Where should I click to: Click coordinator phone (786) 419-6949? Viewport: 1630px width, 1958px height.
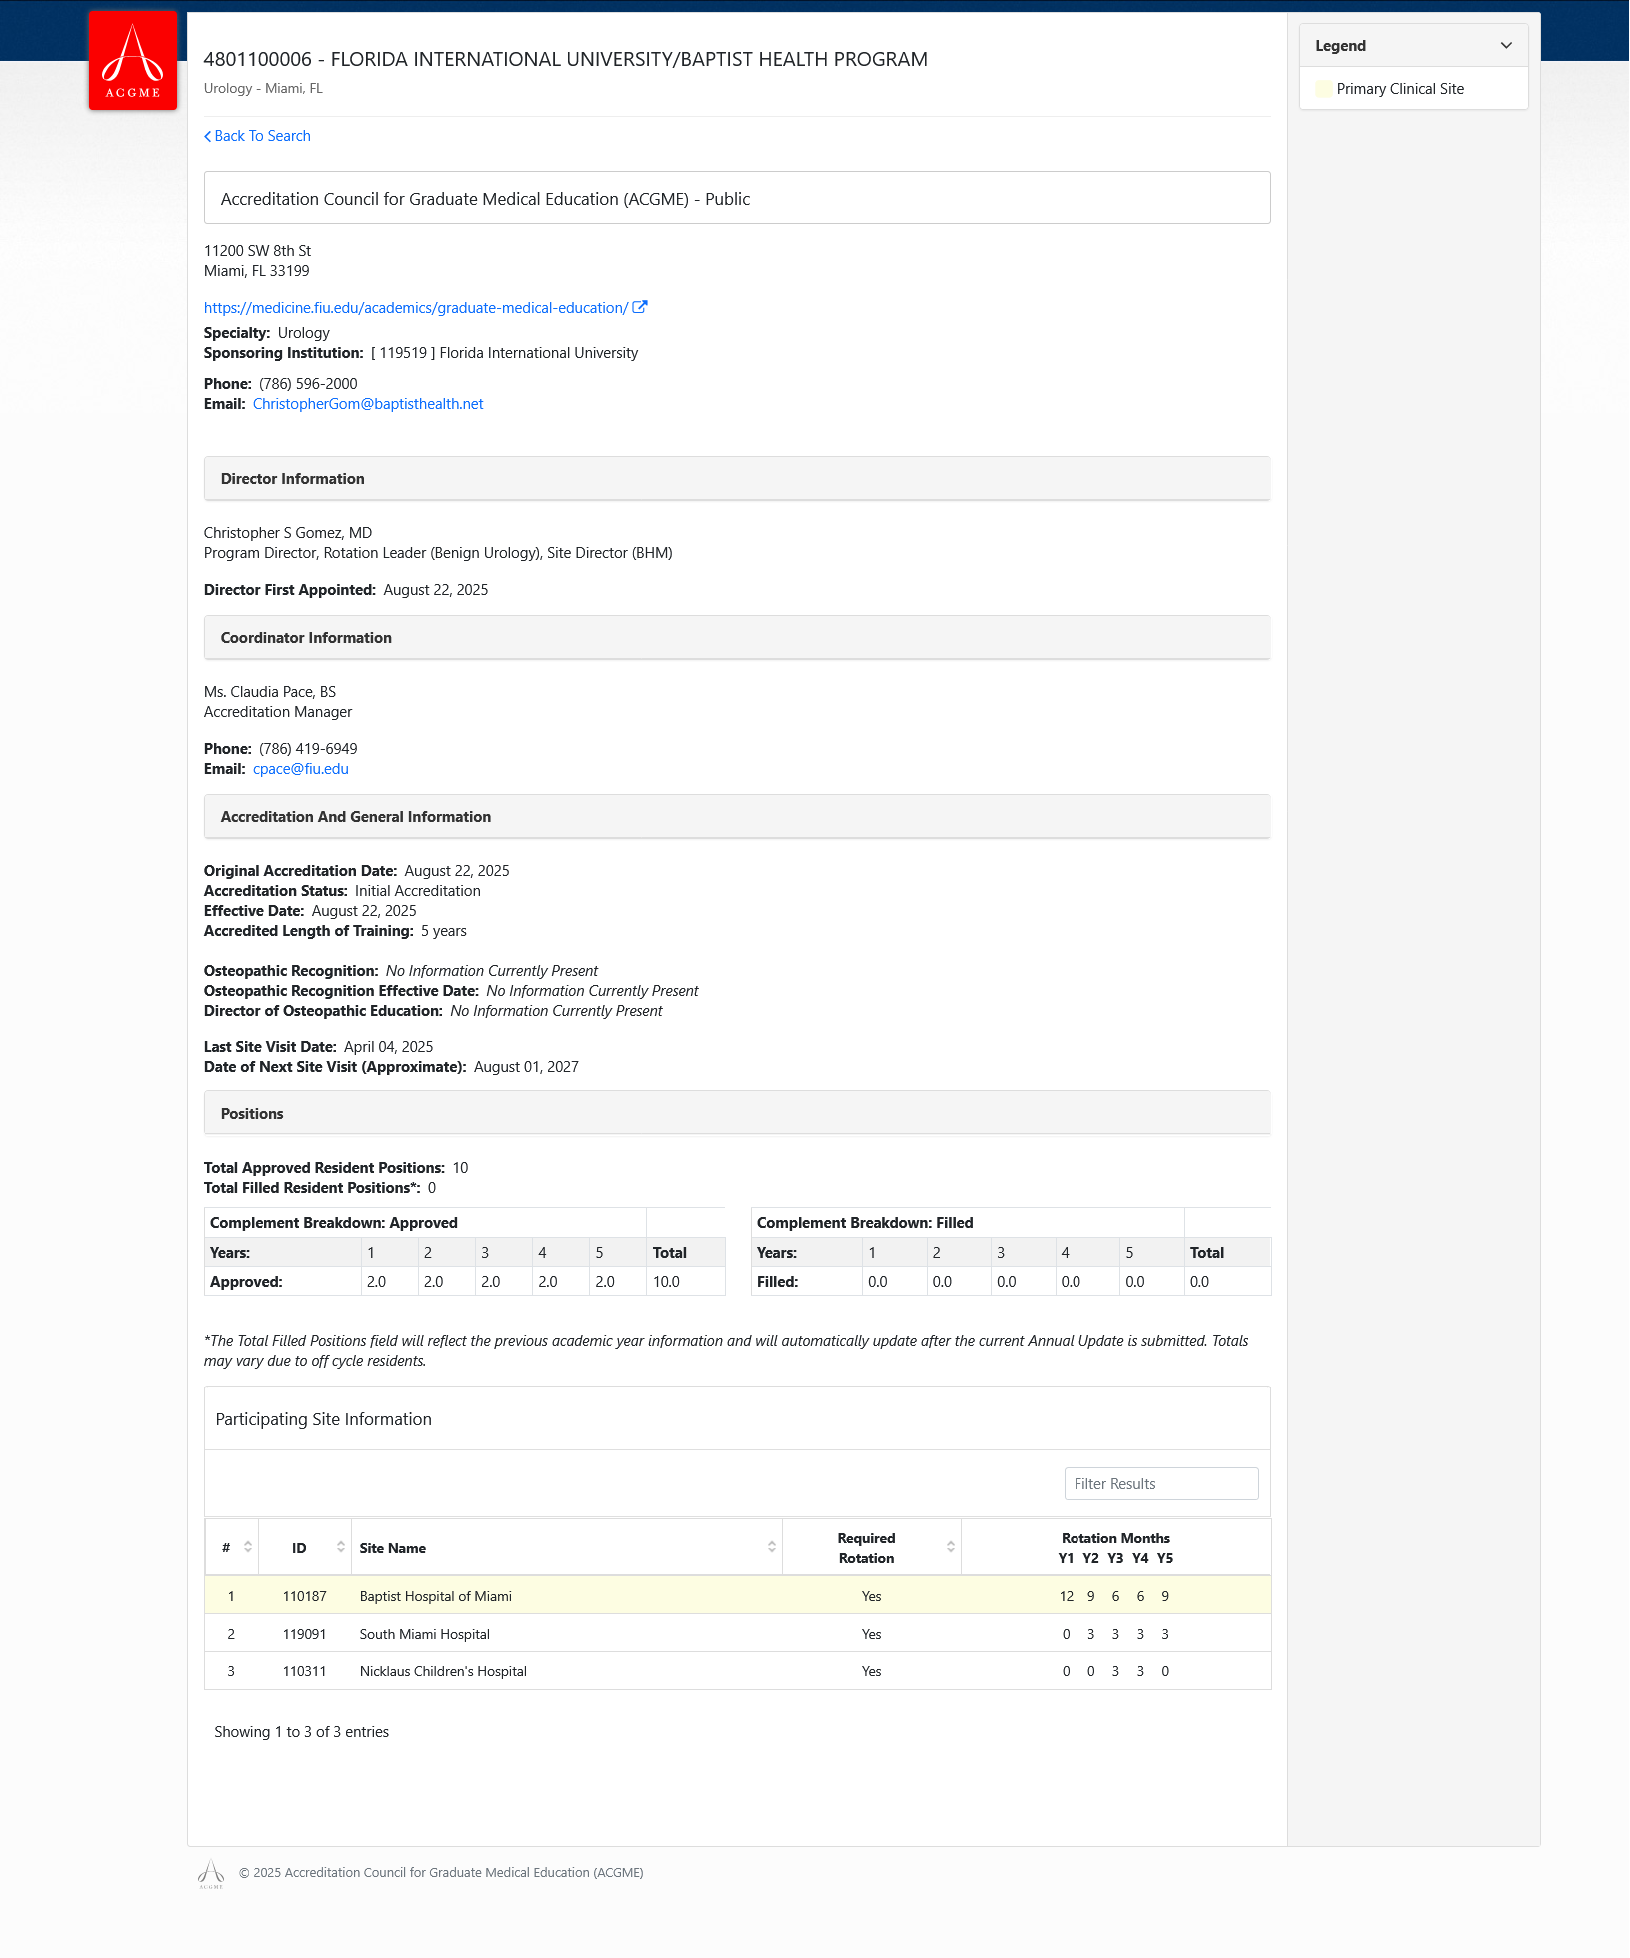coord(308,749)
